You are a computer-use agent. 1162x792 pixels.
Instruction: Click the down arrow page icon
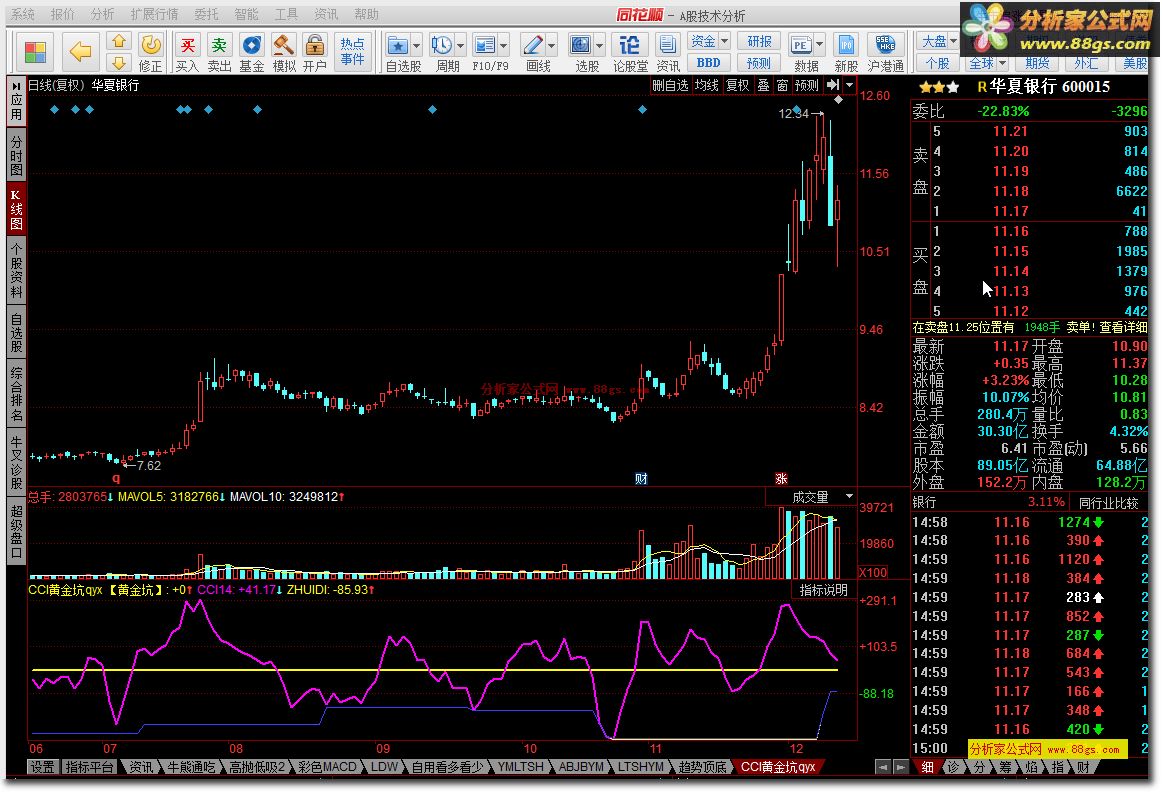(x=119, y=62)
